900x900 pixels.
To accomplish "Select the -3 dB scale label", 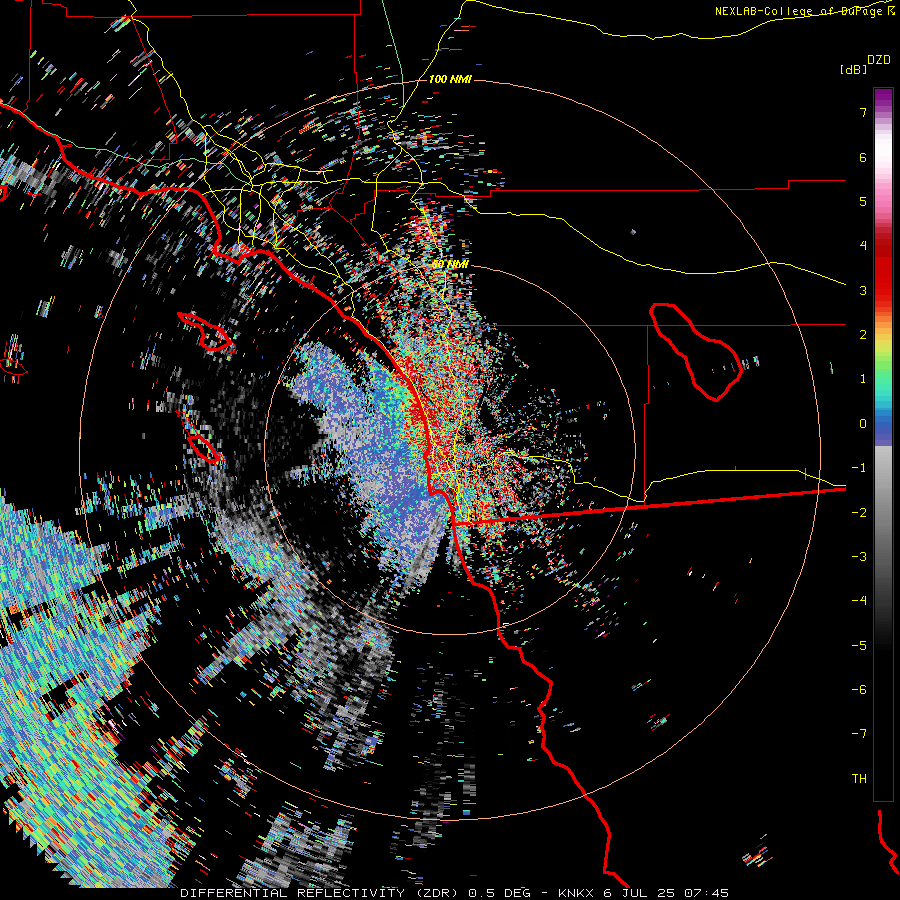I will pyautogui.click(x=859, y=557).
